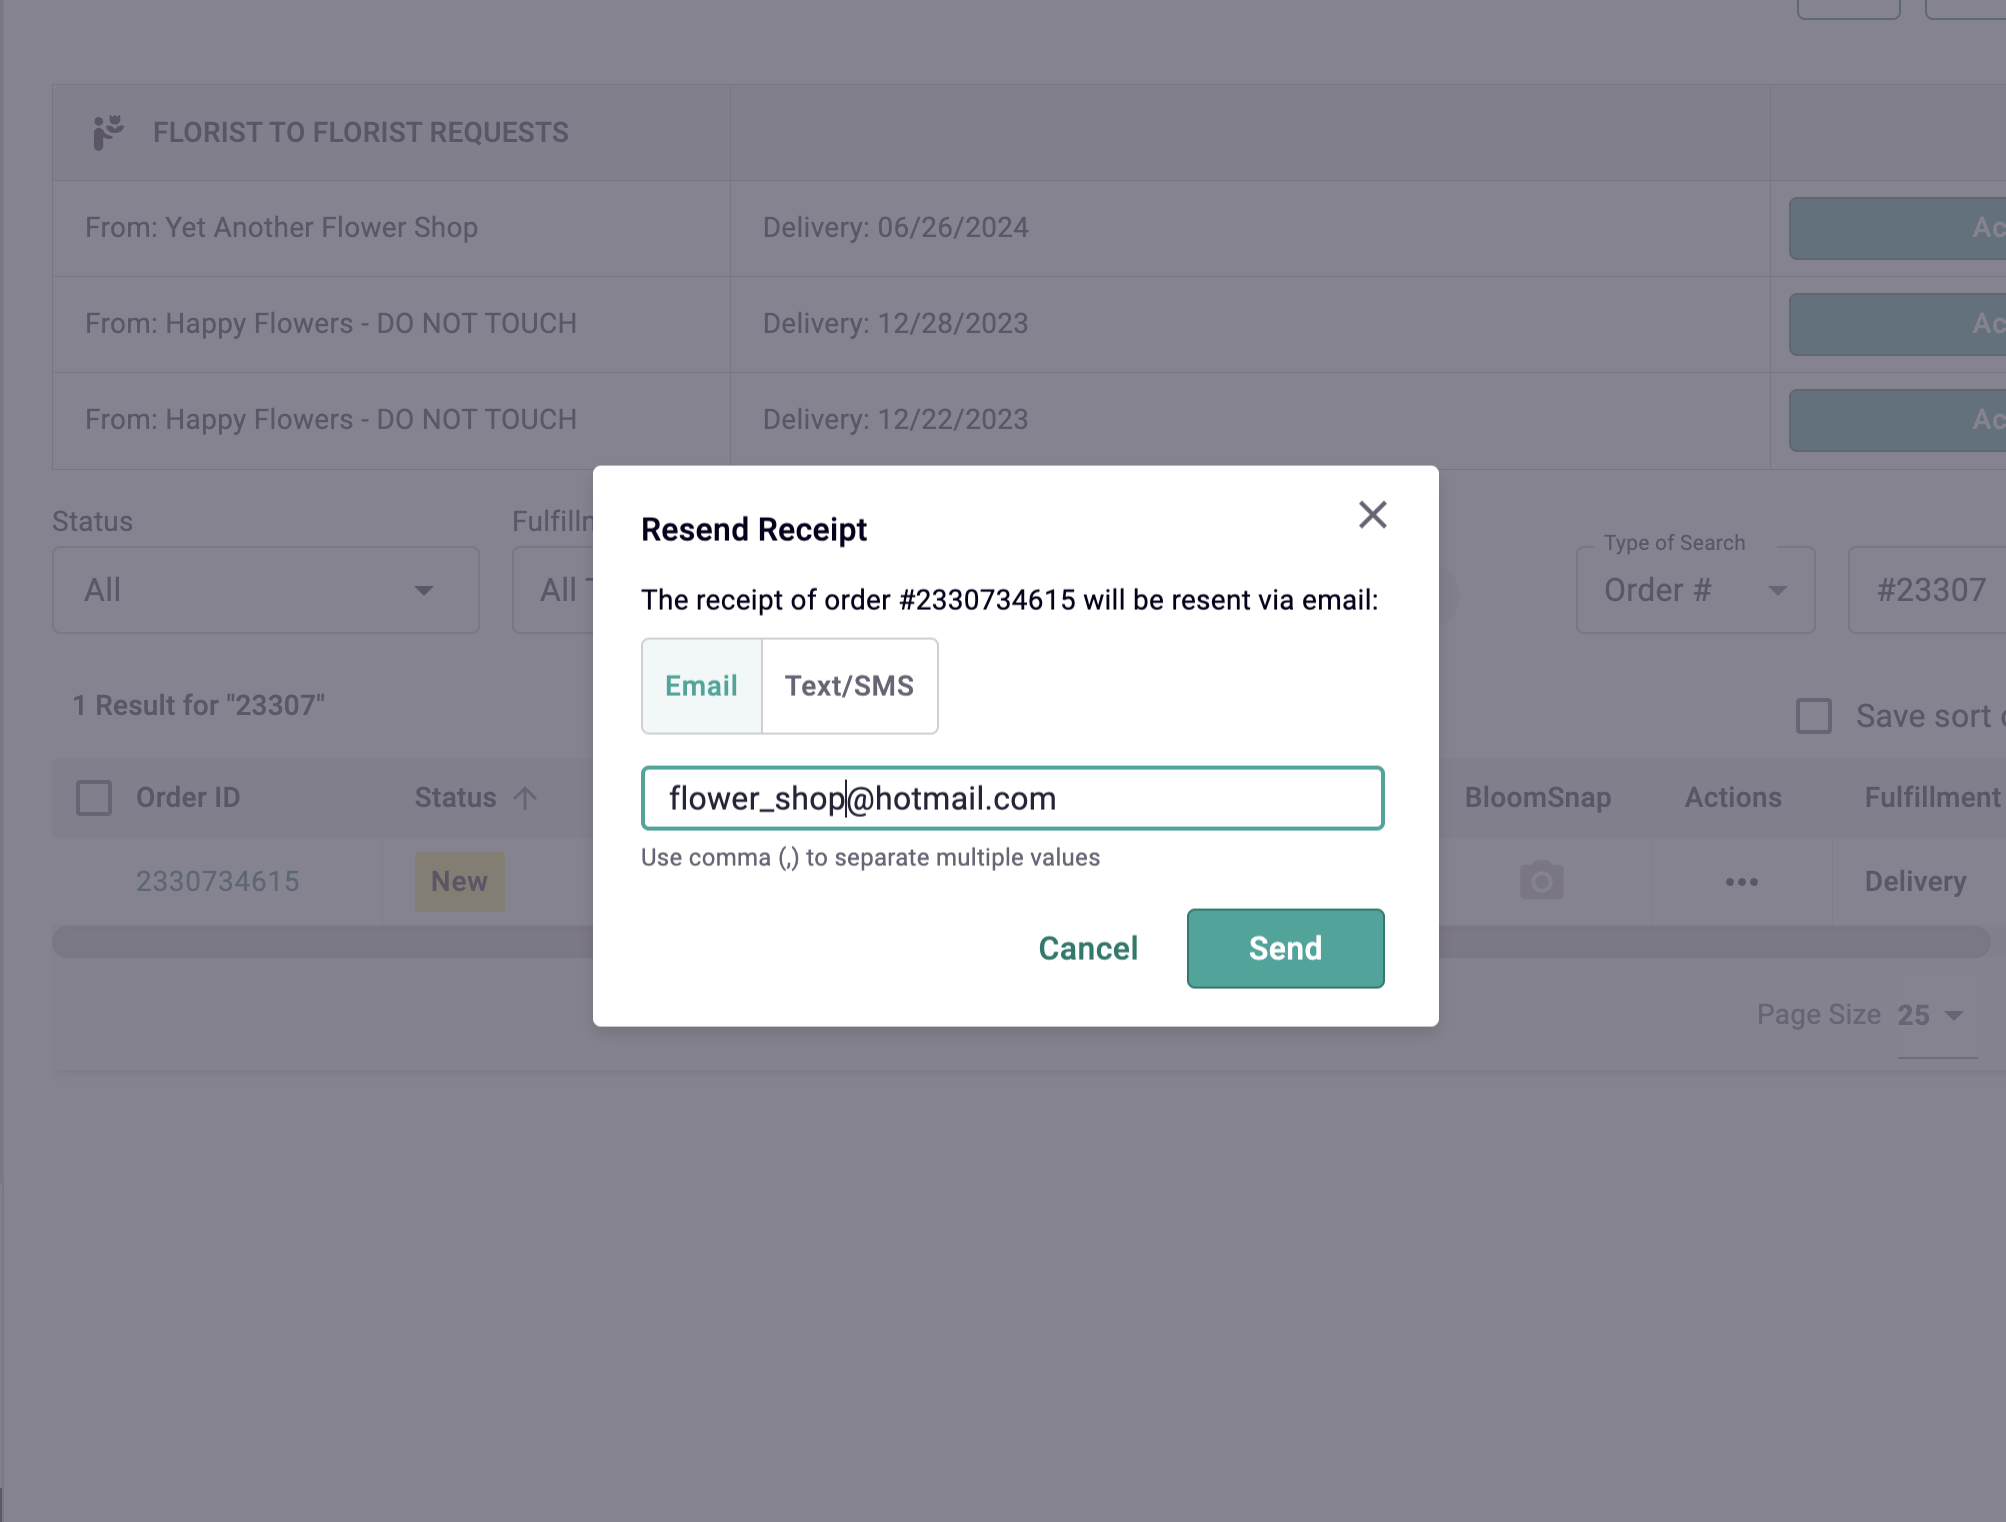Select the Email tab
2006x1522 pixels.
pyautogui.click(x=701, y=686)
